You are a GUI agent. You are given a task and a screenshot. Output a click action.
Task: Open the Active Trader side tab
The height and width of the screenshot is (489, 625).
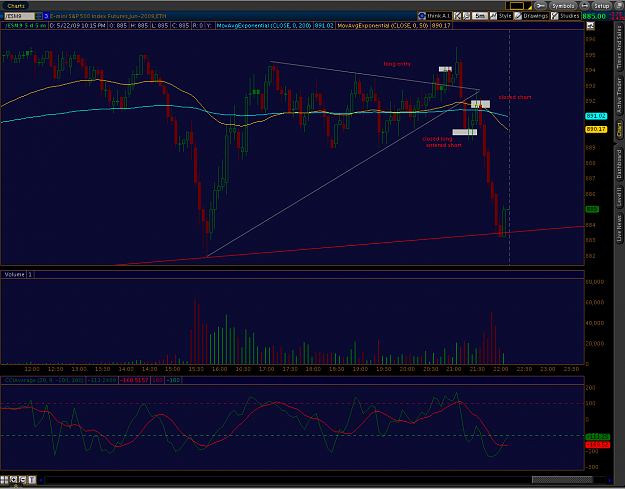619,96
